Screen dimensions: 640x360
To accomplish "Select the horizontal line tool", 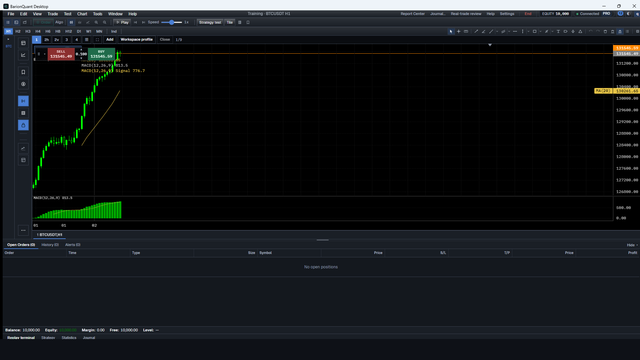I will 515,31.
